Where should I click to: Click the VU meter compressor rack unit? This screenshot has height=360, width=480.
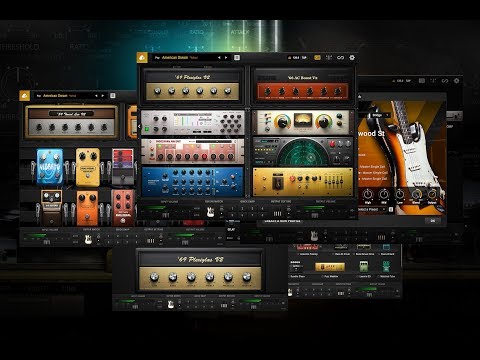pos(303,122)
